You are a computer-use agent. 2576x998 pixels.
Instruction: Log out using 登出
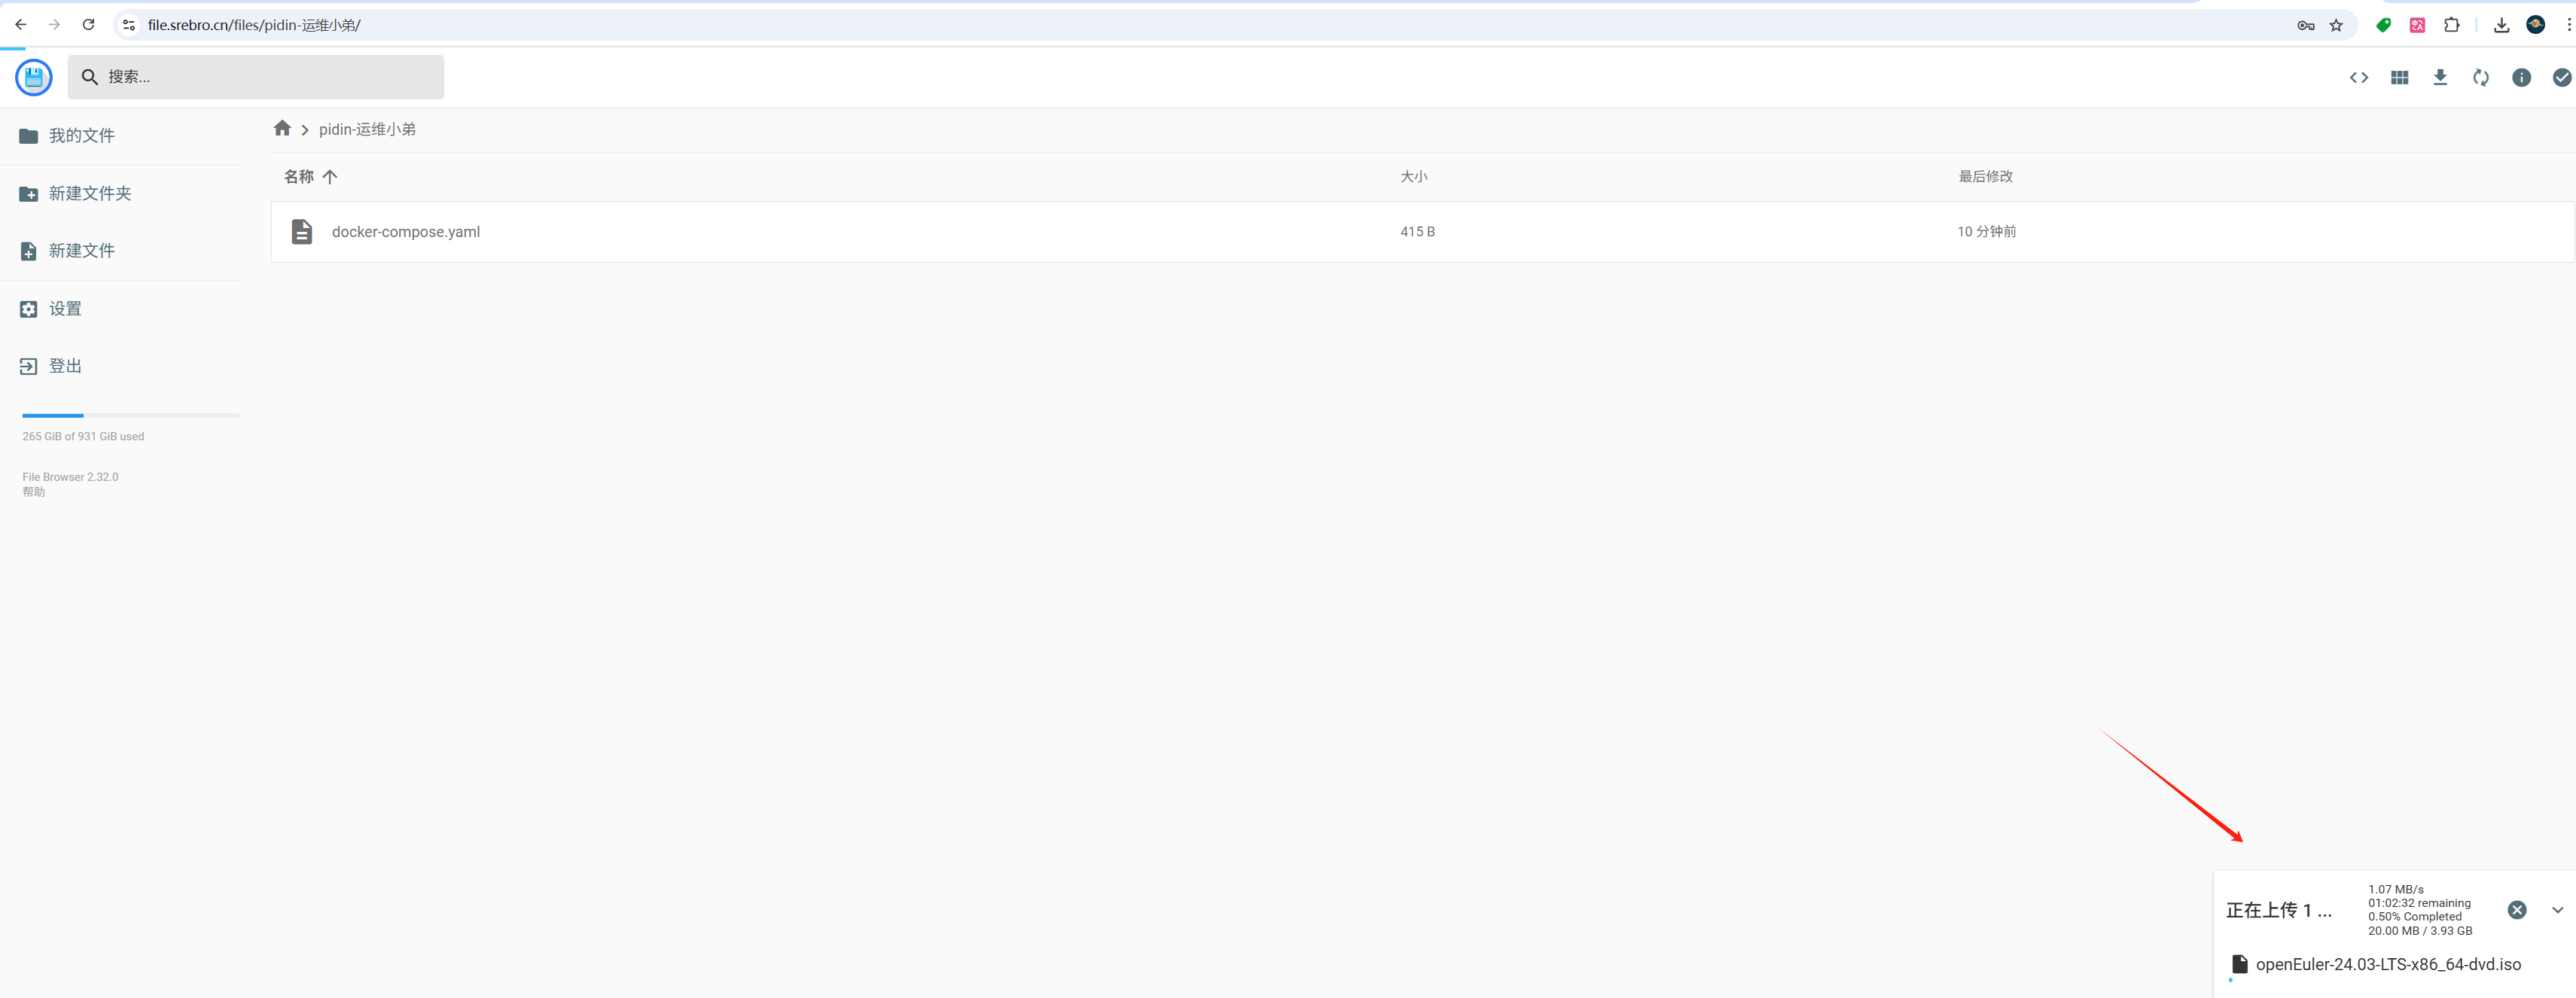coord(65,366)
